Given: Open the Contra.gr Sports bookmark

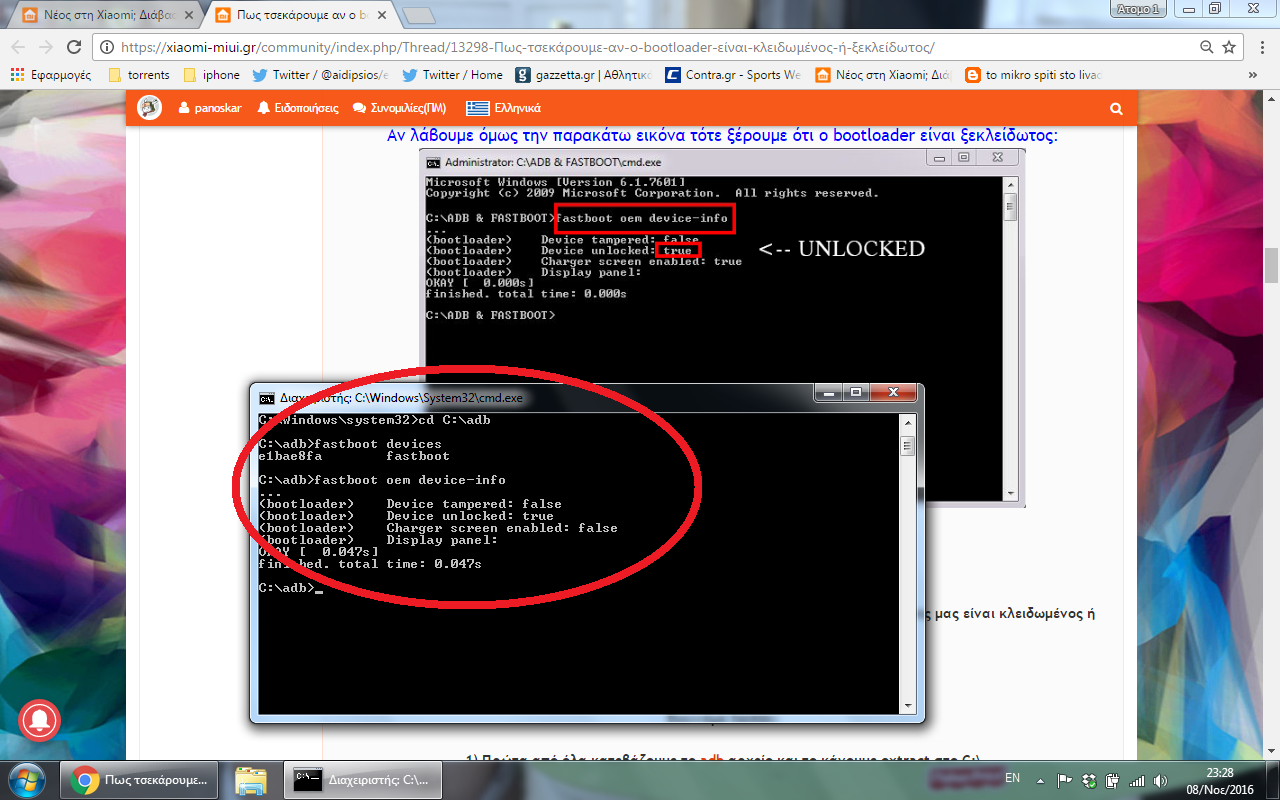Looking at the screenshot, I should coord(733,75).
